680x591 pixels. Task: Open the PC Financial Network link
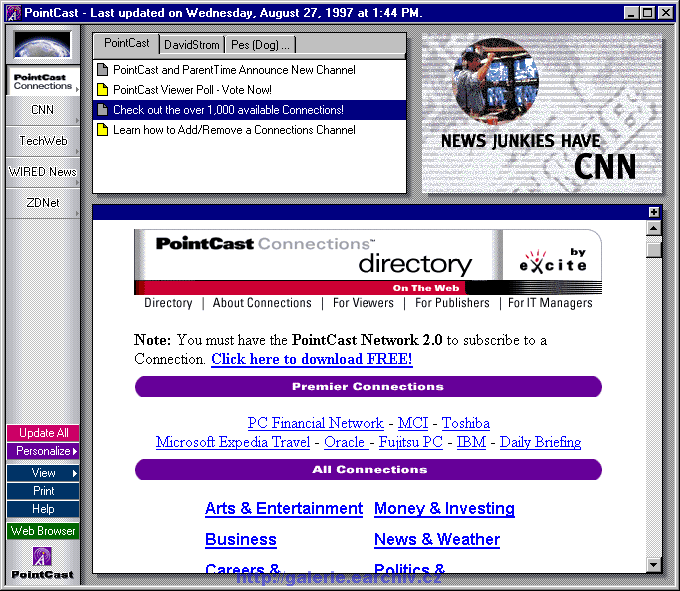[x=315, y=423]
